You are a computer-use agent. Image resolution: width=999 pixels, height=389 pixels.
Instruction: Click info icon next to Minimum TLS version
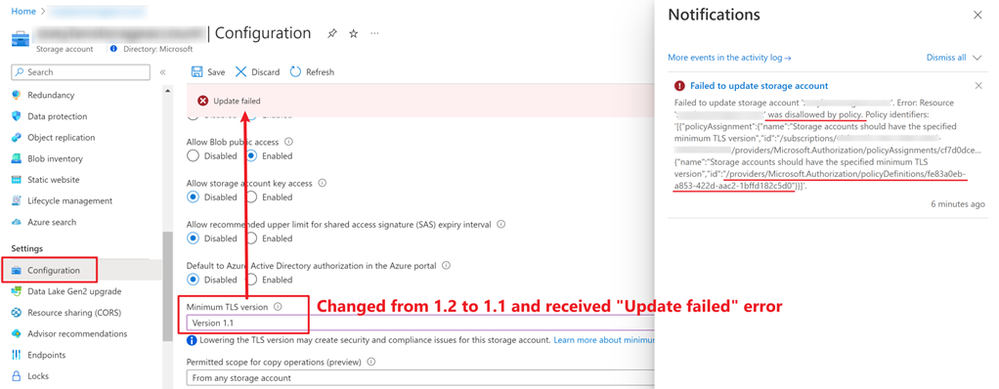277,306
